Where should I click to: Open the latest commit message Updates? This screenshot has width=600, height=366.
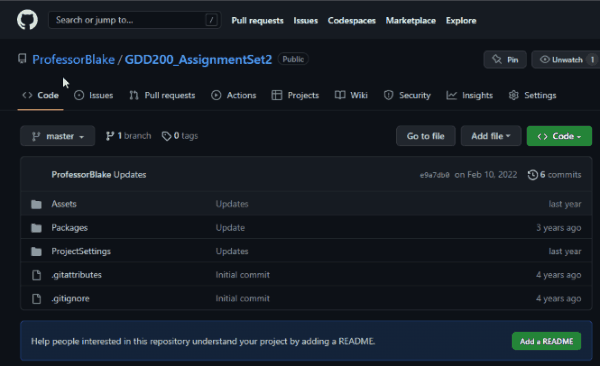coord(130,175)
